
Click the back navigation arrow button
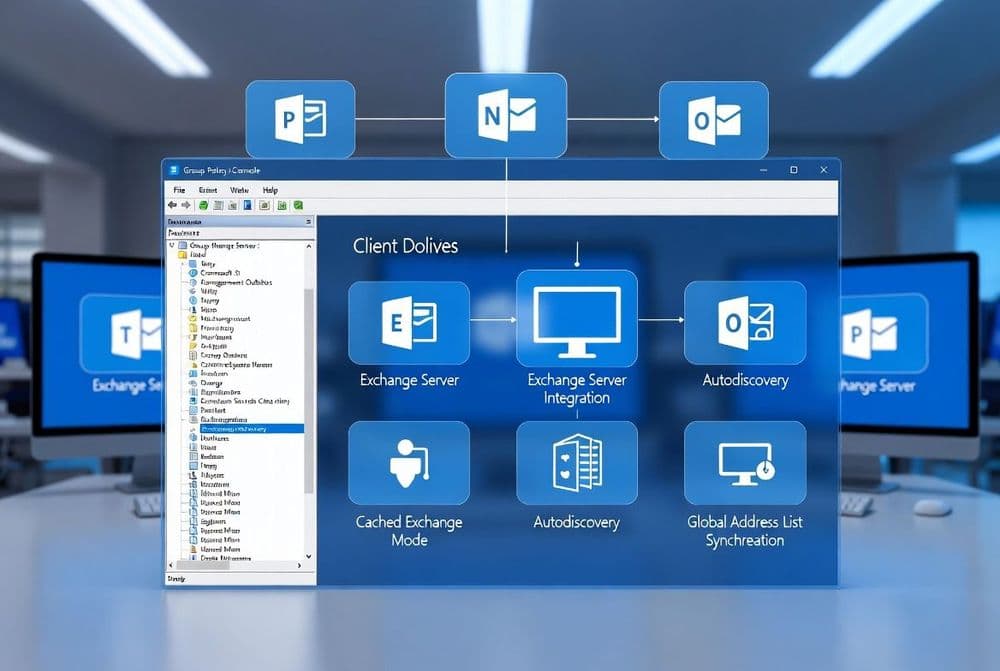pyautogui.click(x=171, y=205)
